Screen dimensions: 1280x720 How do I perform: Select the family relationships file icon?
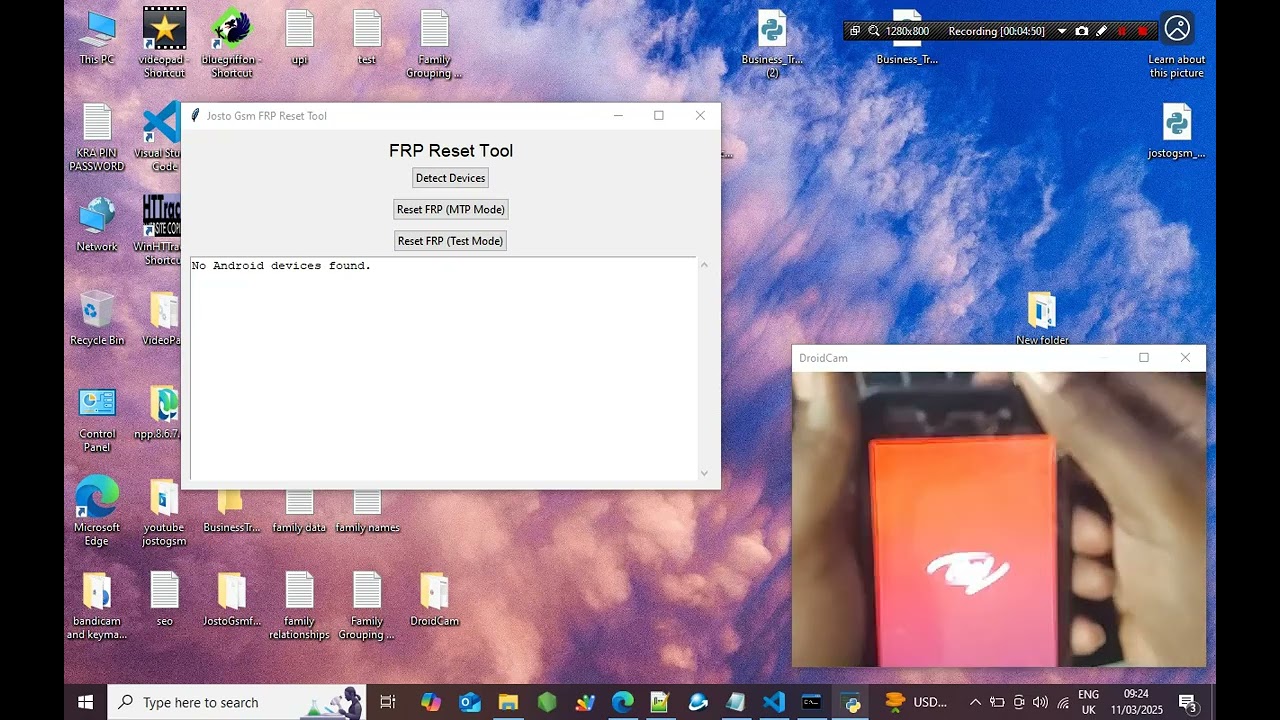[299, 605]
